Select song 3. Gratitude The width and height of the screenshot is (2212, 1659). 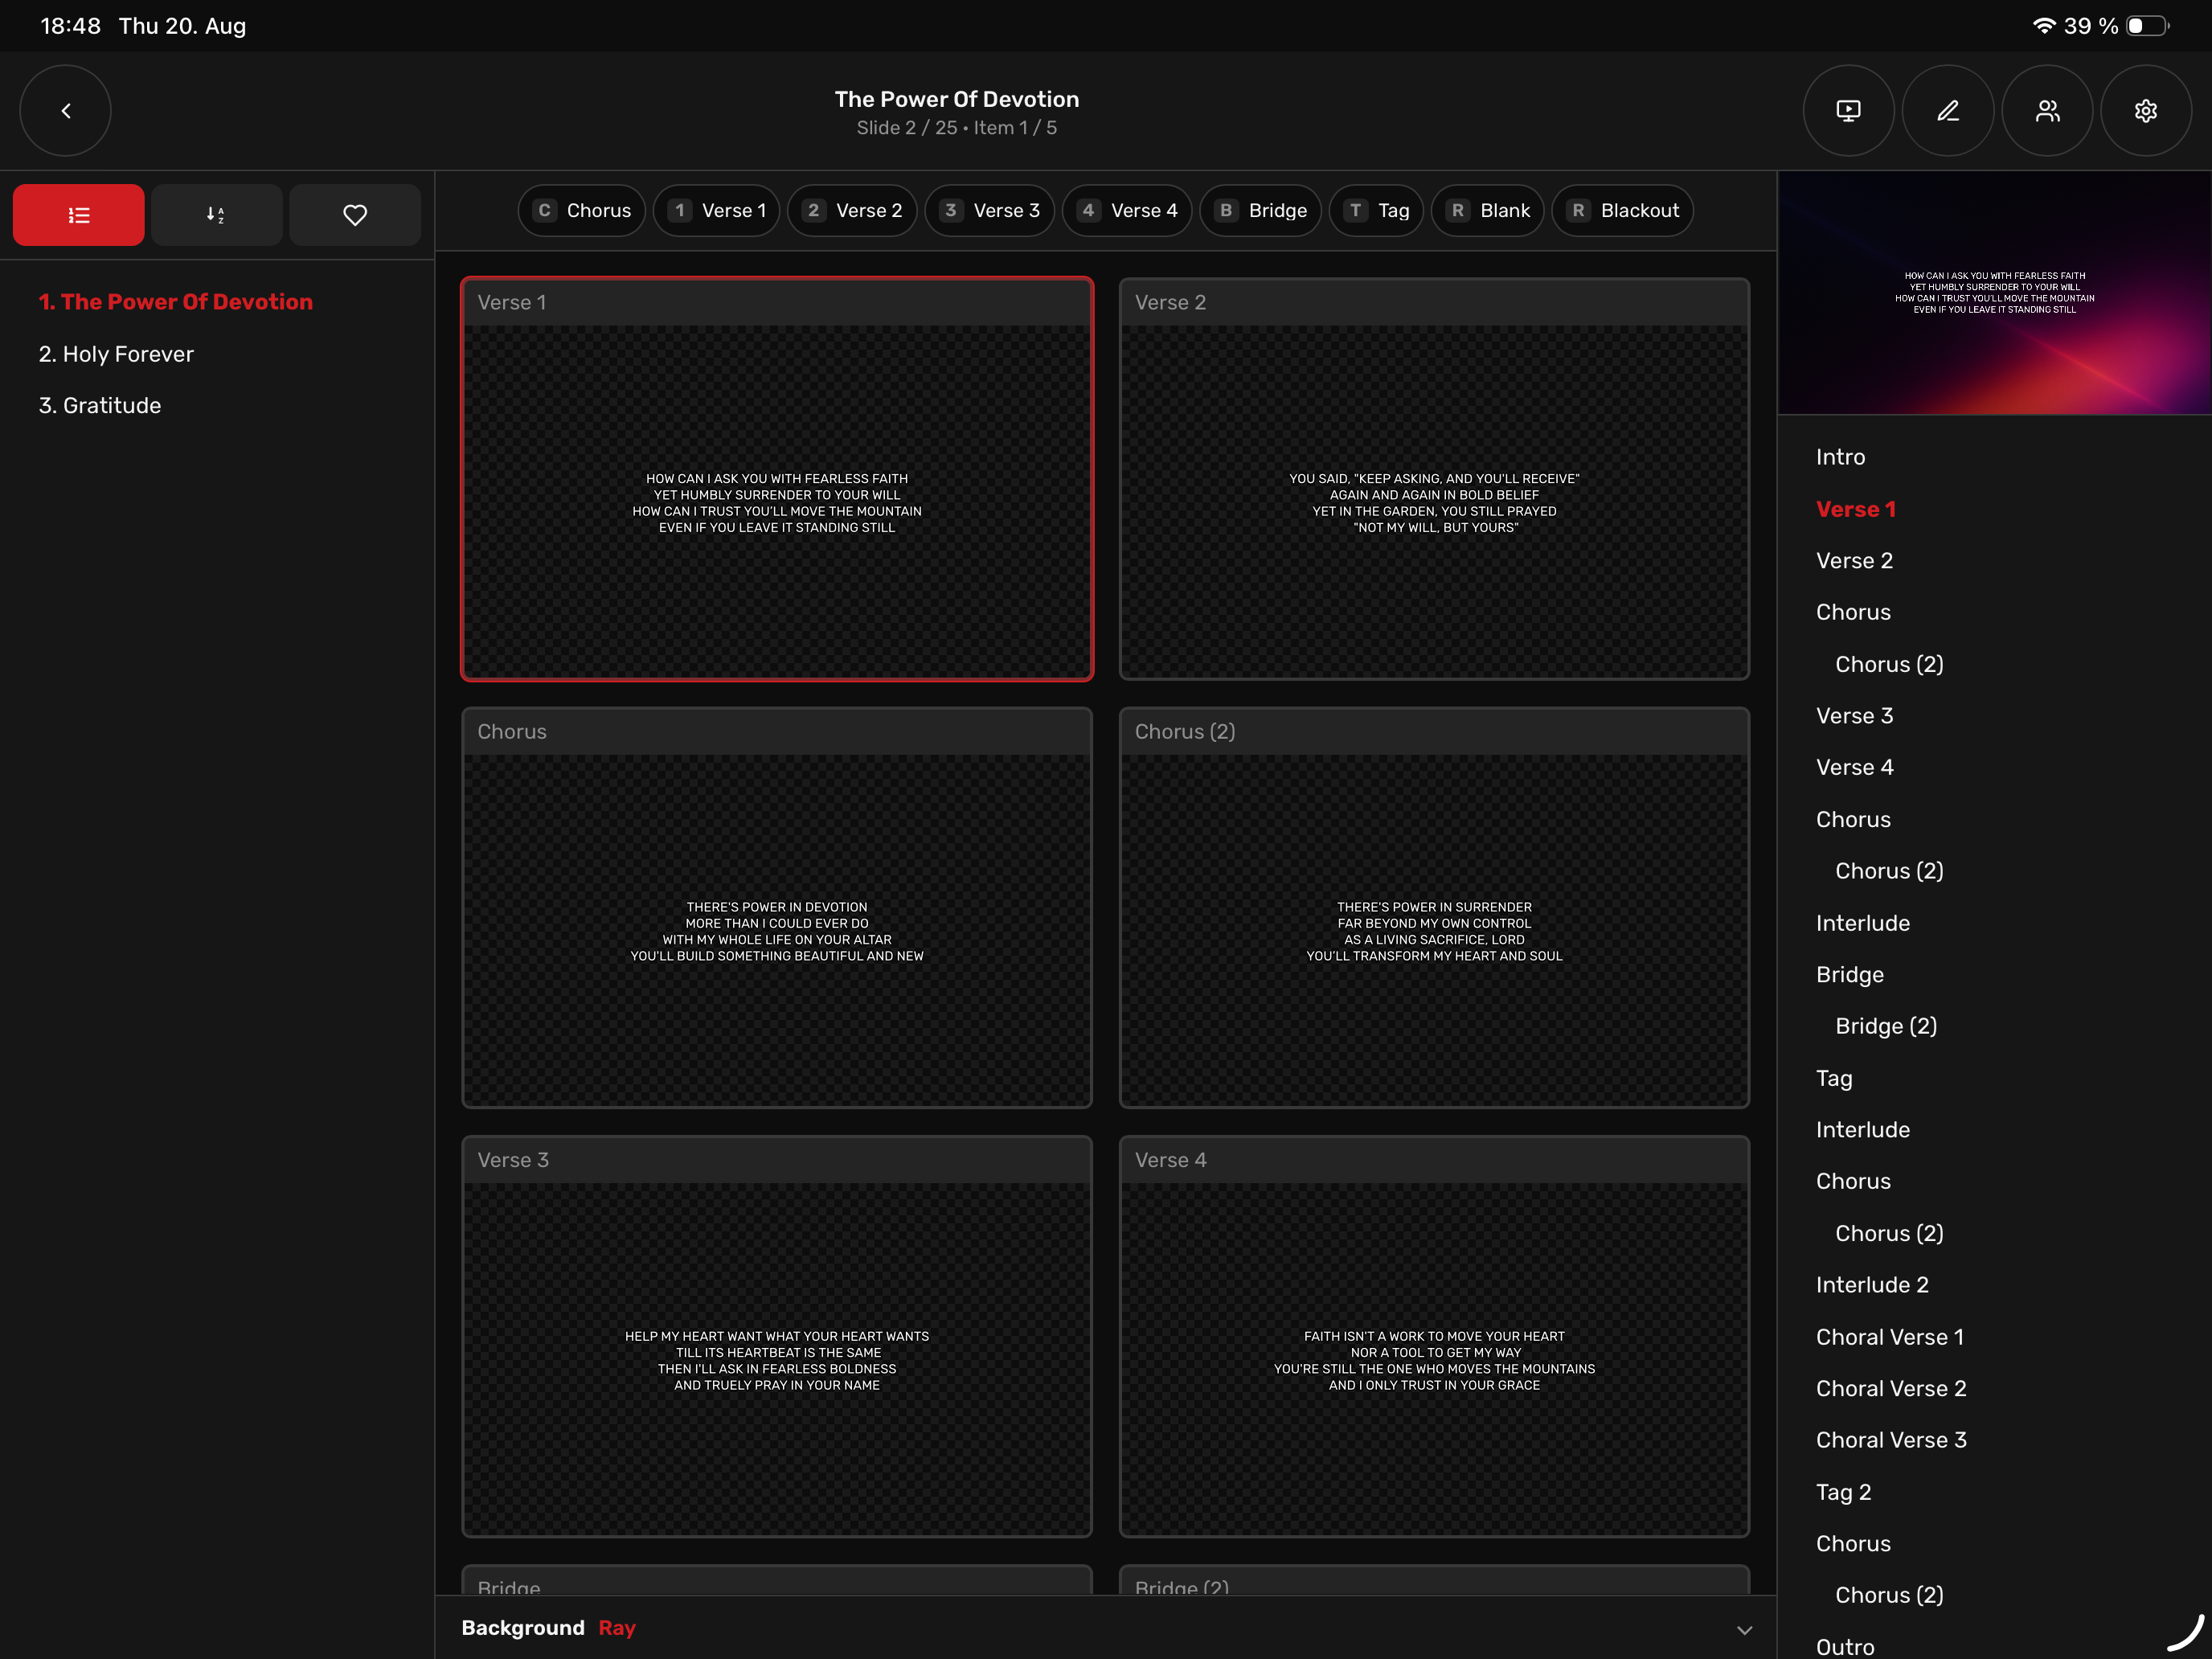(x=100, y=405)
